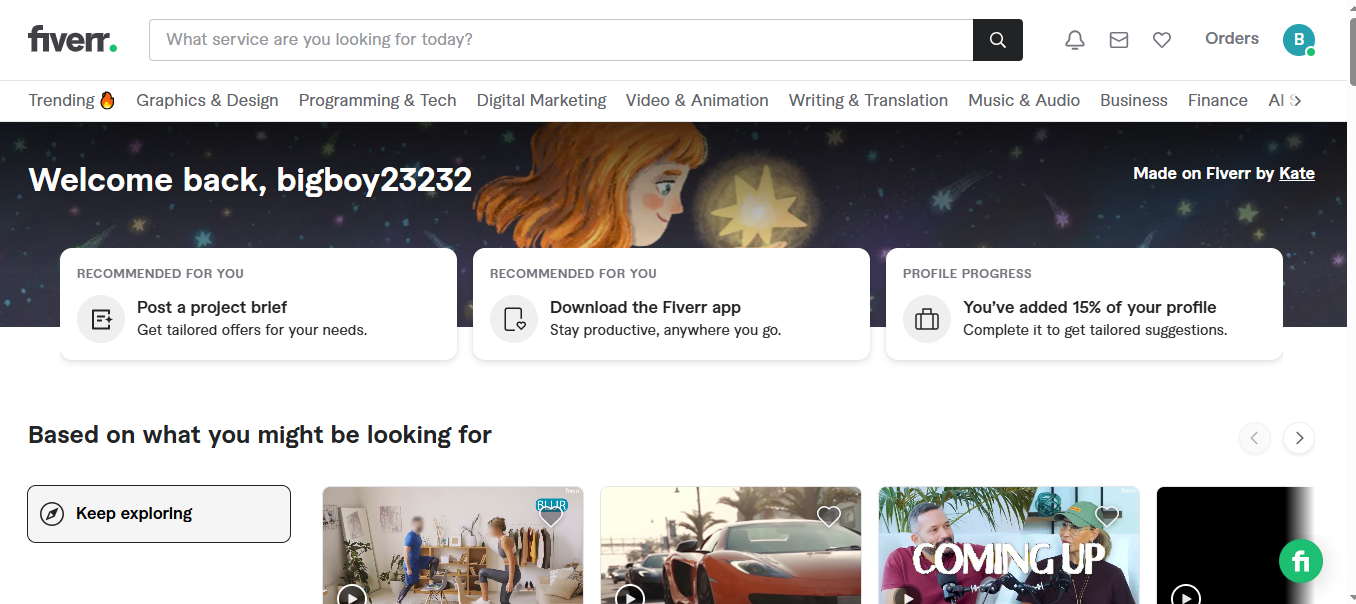Click the dimmed left carousel arrow
Image resolution: width=1356 pixels, height=604 pixels.
point(1255,438)
